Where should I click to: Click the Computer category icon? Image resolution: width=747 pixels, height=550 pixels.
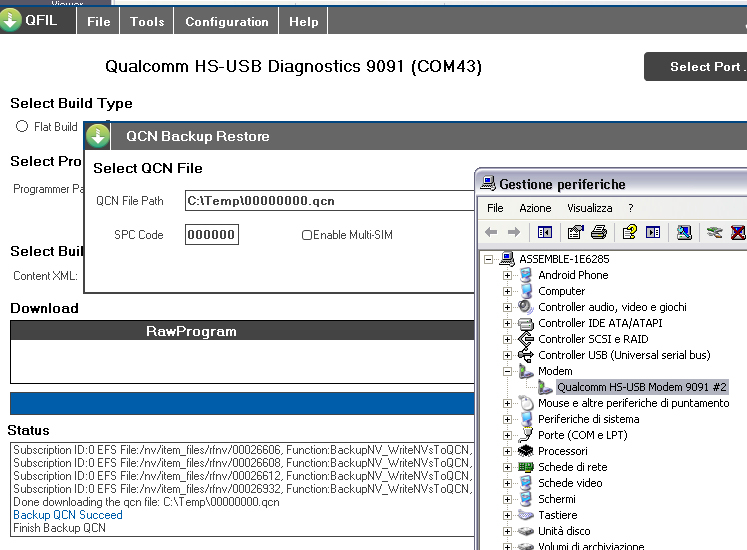(x=526, y=291)
